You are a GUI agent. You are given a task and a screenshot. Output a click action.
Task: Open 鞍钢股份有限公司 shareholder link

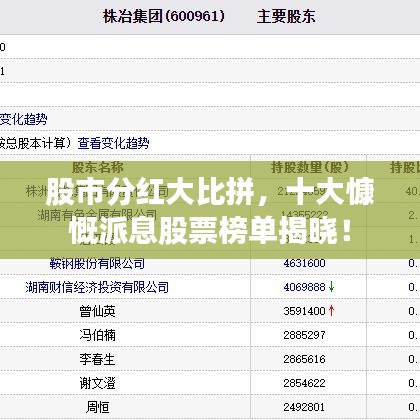tap(97, 263)
